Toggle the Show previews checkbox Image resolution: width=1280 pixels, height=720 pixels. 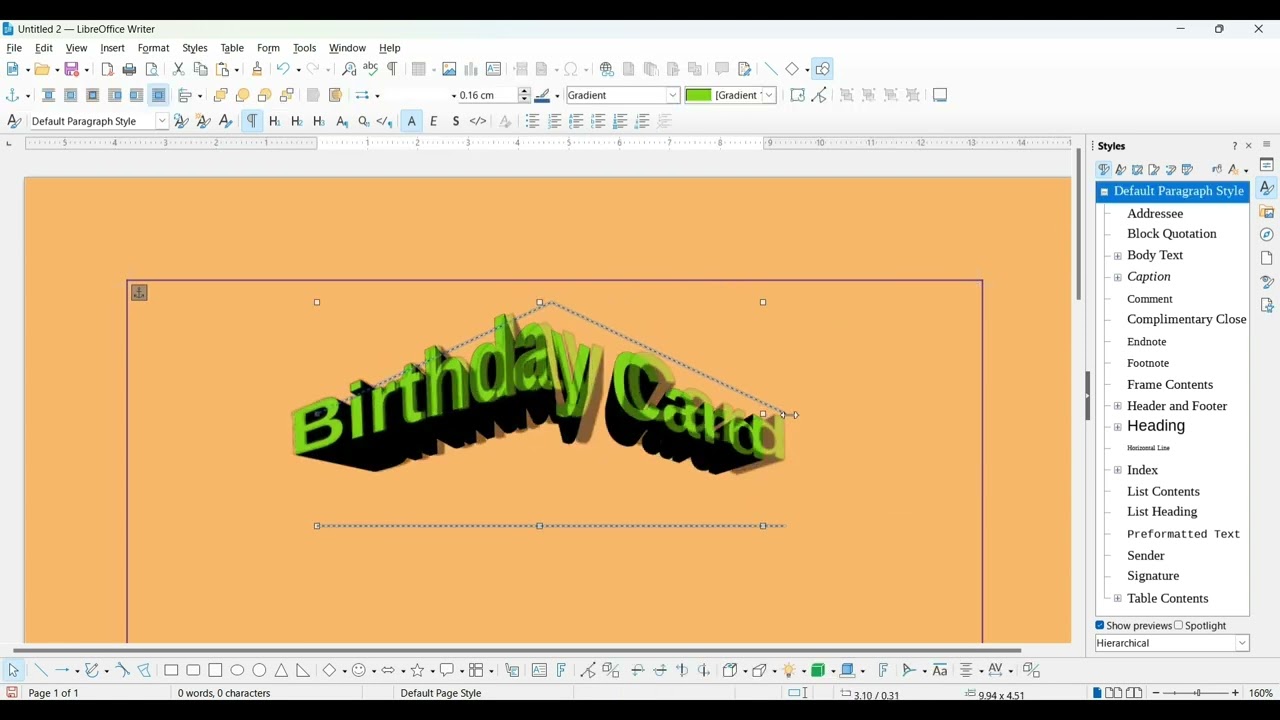[1100, 626]
